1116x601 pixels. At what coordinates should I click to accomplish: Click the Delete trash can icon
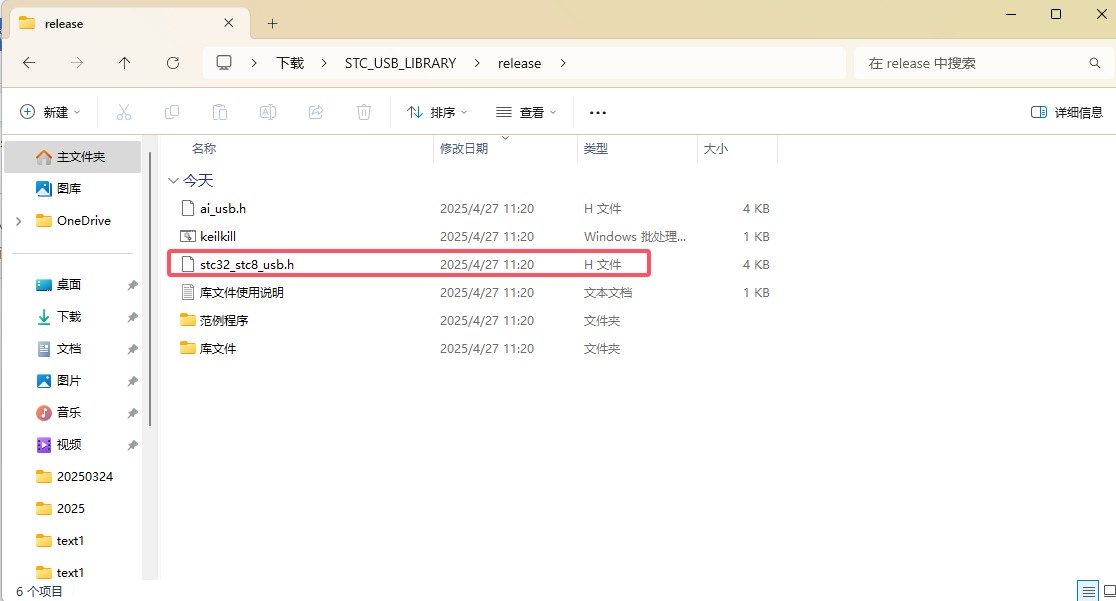364,112
